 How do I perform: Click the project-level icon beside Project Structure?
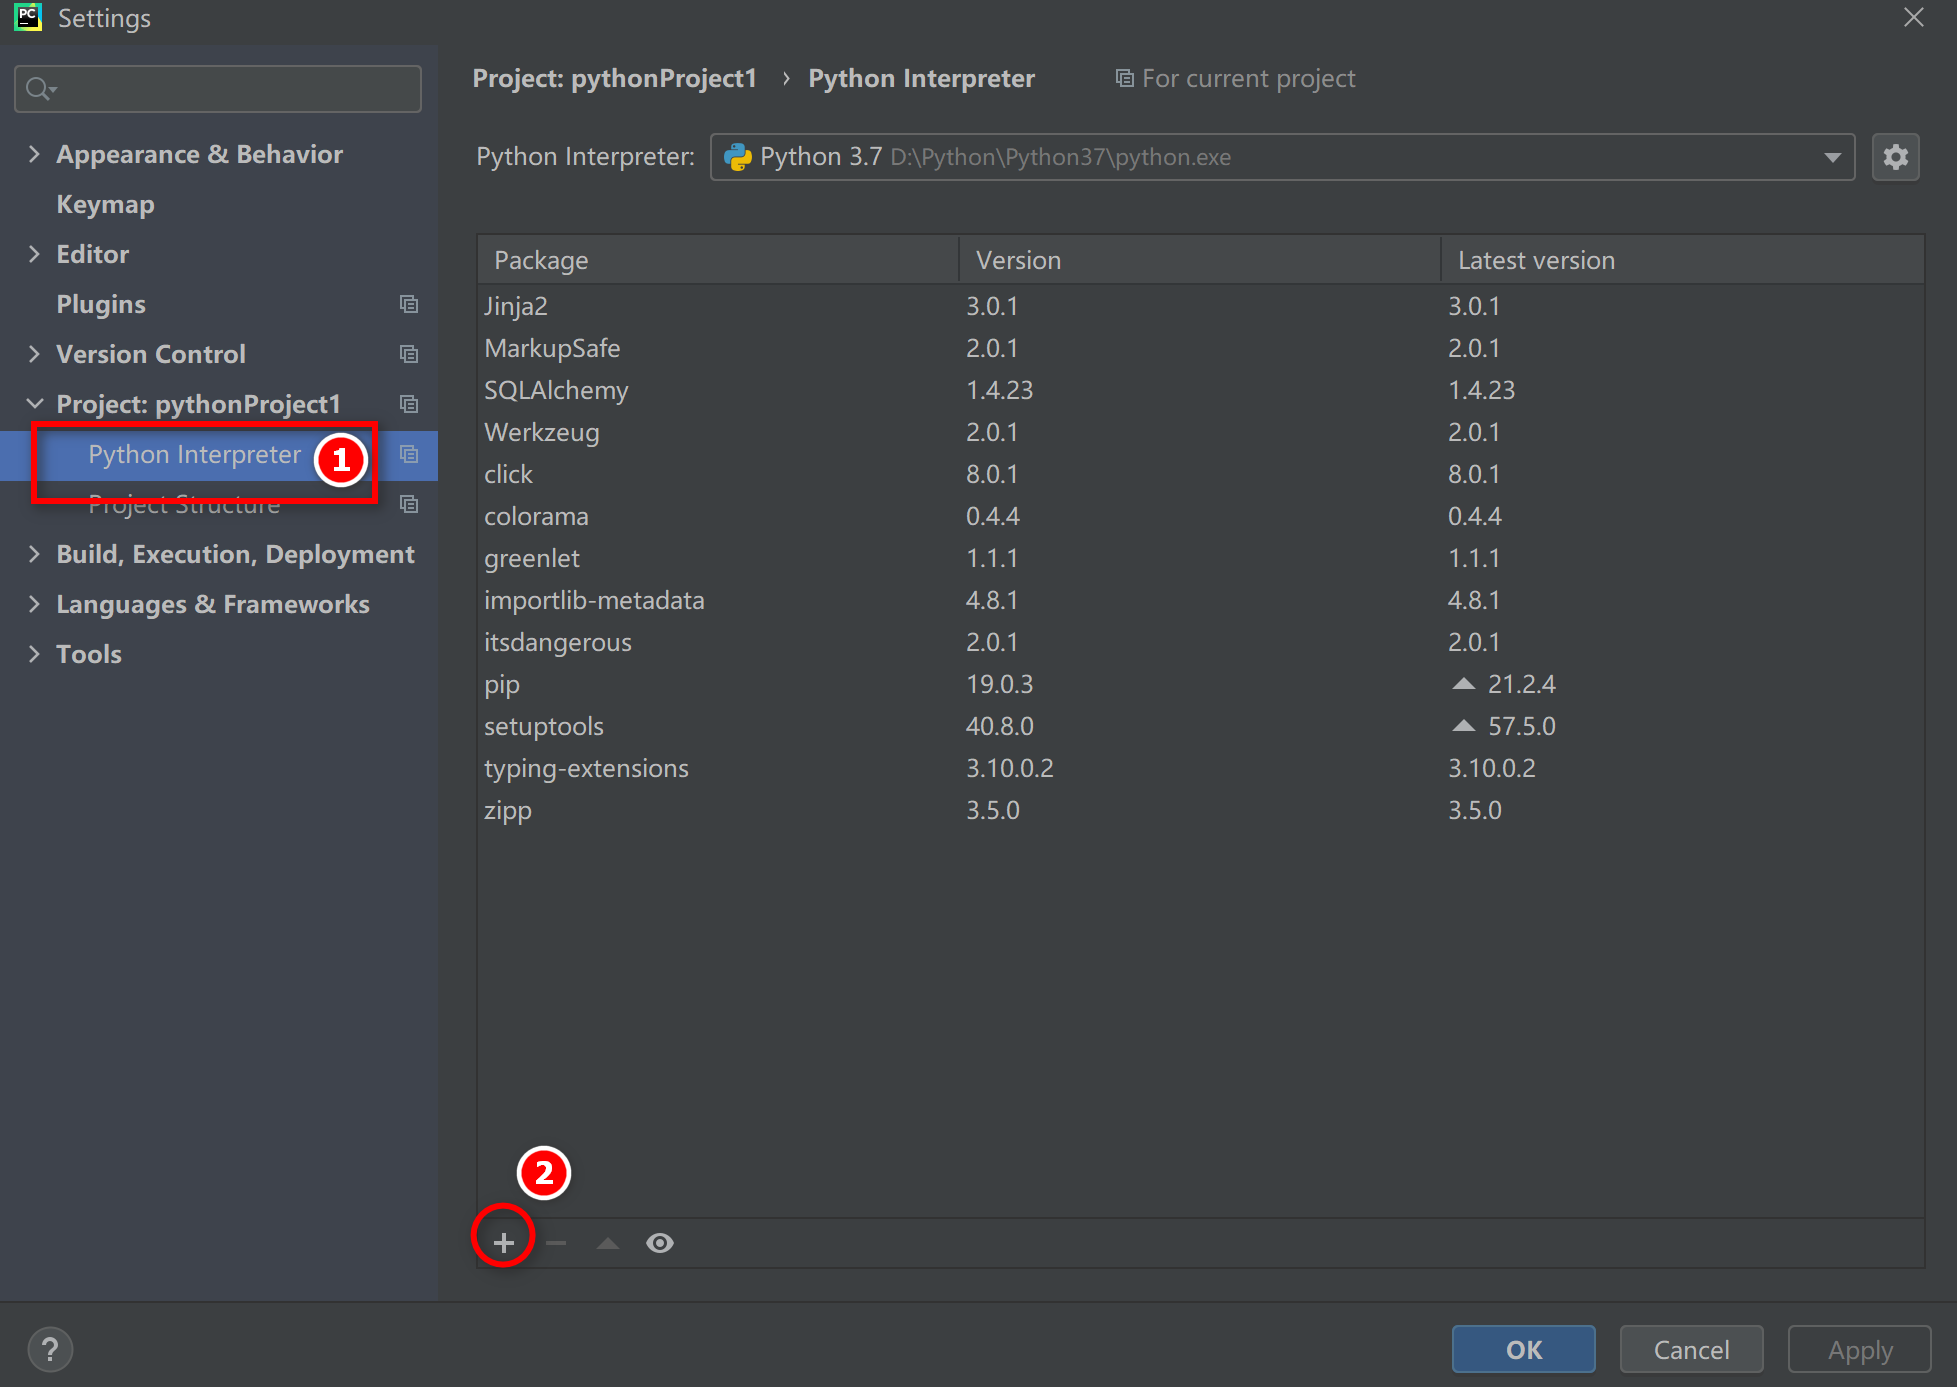point(408,504)
